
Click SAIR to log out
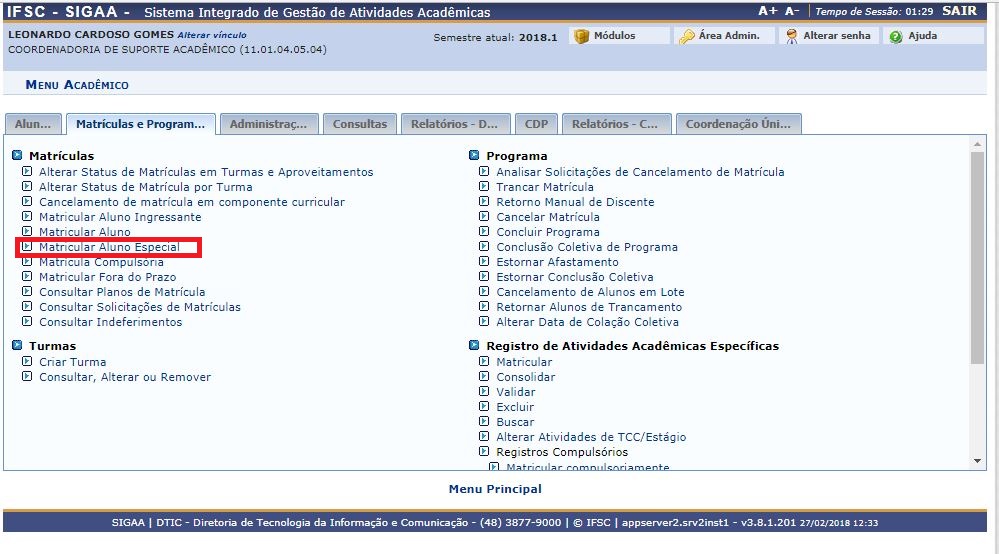[959, 11]
